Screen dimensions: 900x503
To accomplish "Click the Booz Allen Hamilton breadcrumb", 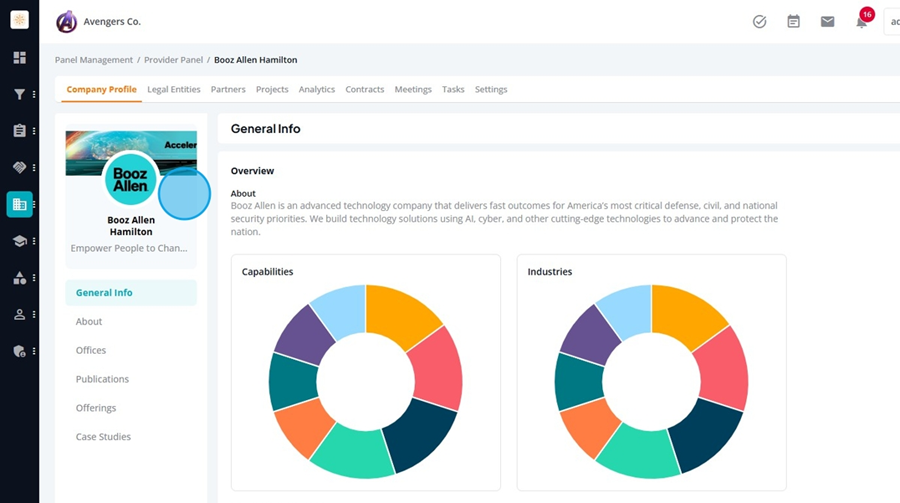I will (x=255, y=60).
